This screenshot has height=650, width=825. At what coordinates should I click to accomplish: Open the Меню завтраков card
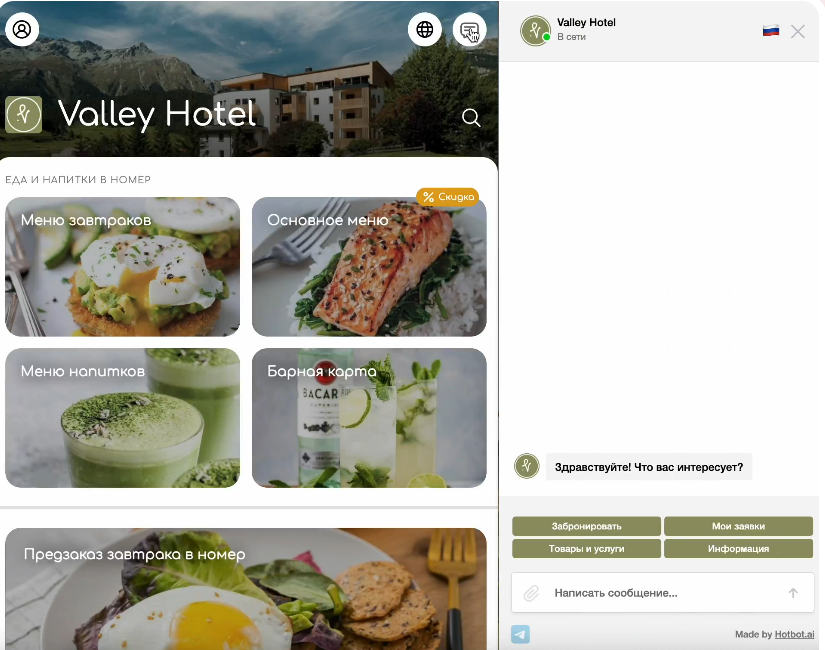(123, 267)
